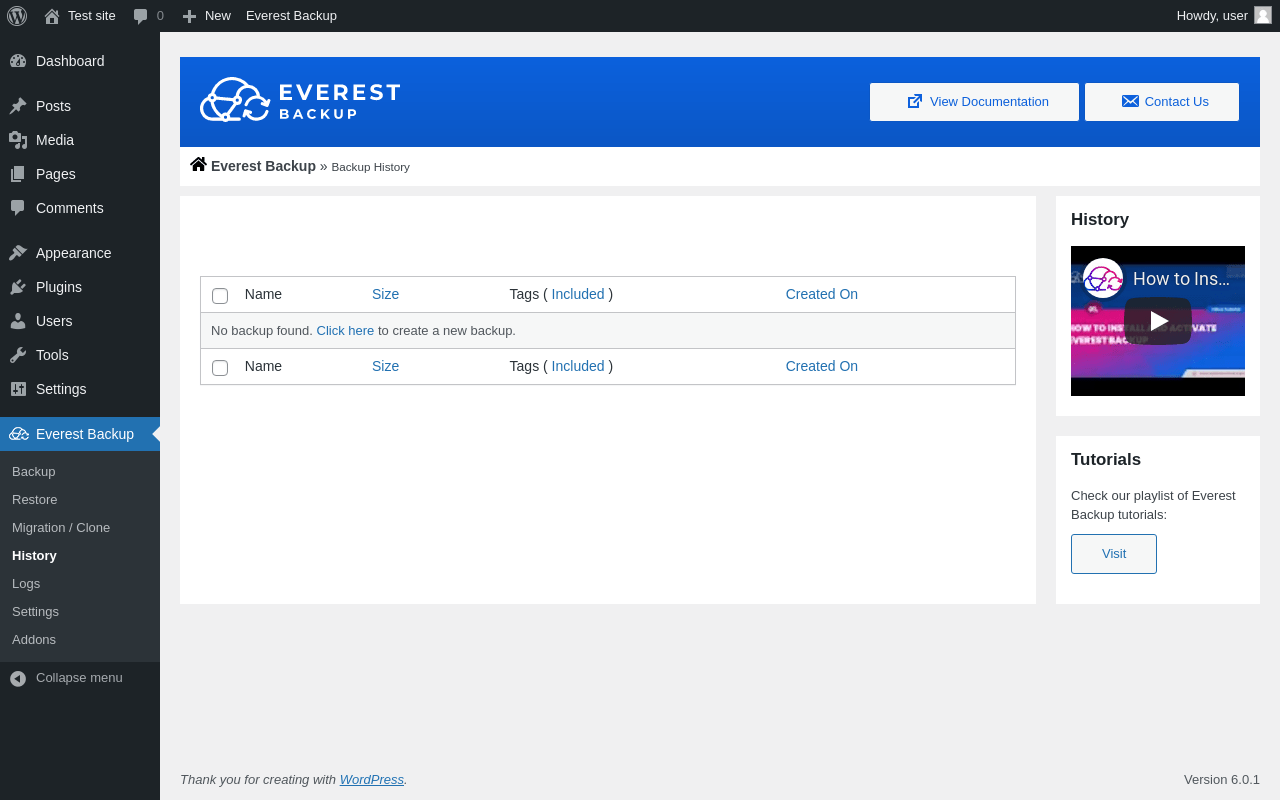This screenshot has width=1280, height=800.
Task: Open the comments bubble icon in admin bar
Action: pos(141,16)
